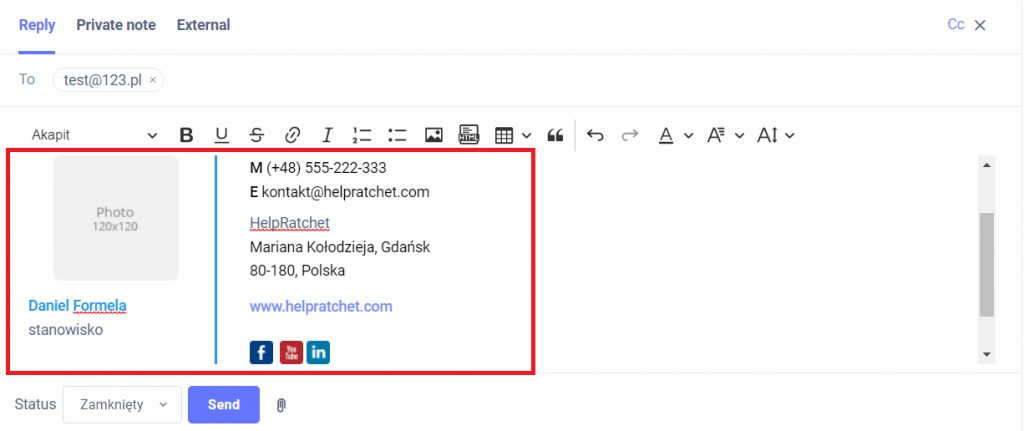Insert a numbered list
Viewport: 1024px width, 431px height.
pos(362,135)
